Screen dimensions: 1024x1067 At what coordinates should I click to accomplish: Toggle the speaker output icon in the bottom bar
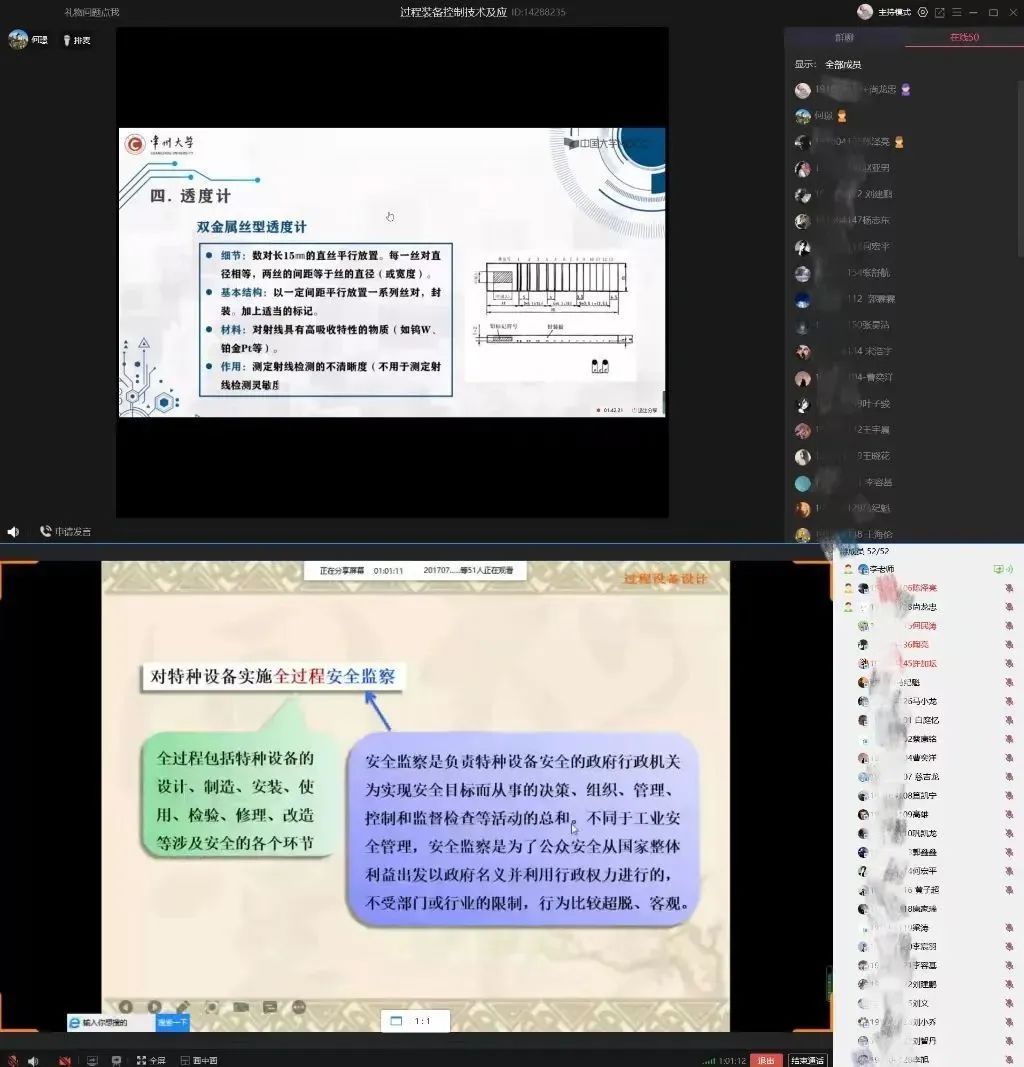tap(33, 1060)
